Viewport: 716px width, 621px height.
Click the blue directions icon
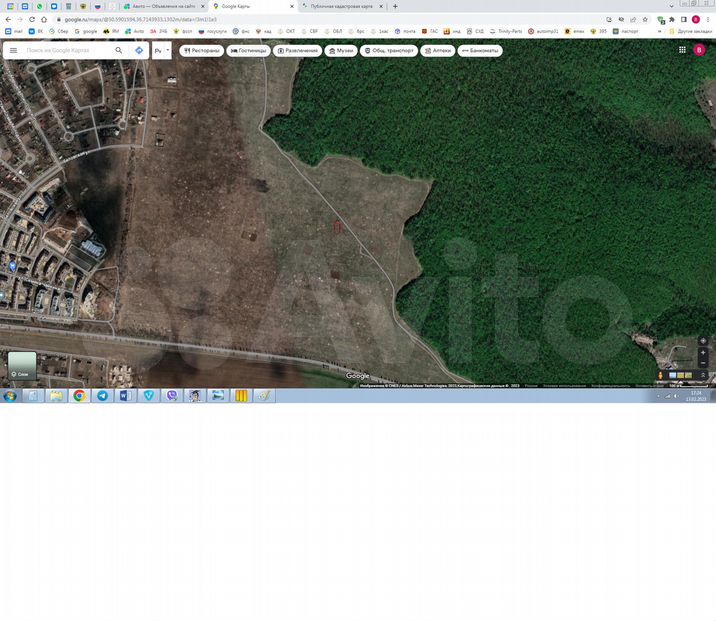[139, 50]
